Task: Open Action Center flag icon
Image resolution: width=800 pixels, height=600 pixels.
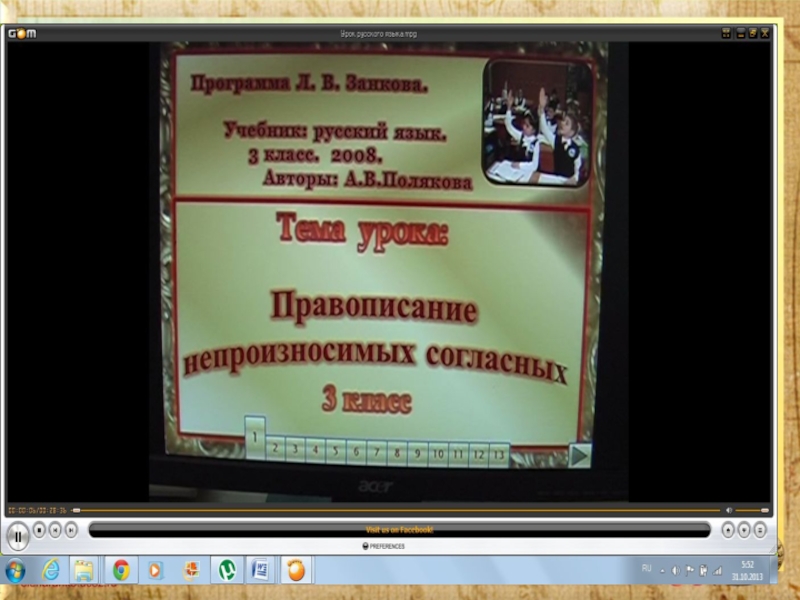Action: point(689,571)
